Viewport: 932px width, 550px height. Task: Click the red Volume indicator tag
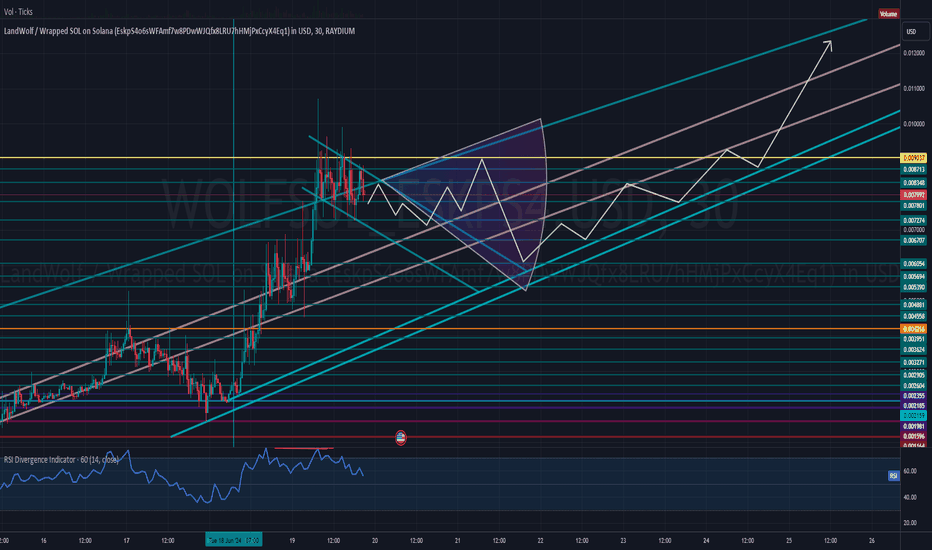click(x=888, y=14)
